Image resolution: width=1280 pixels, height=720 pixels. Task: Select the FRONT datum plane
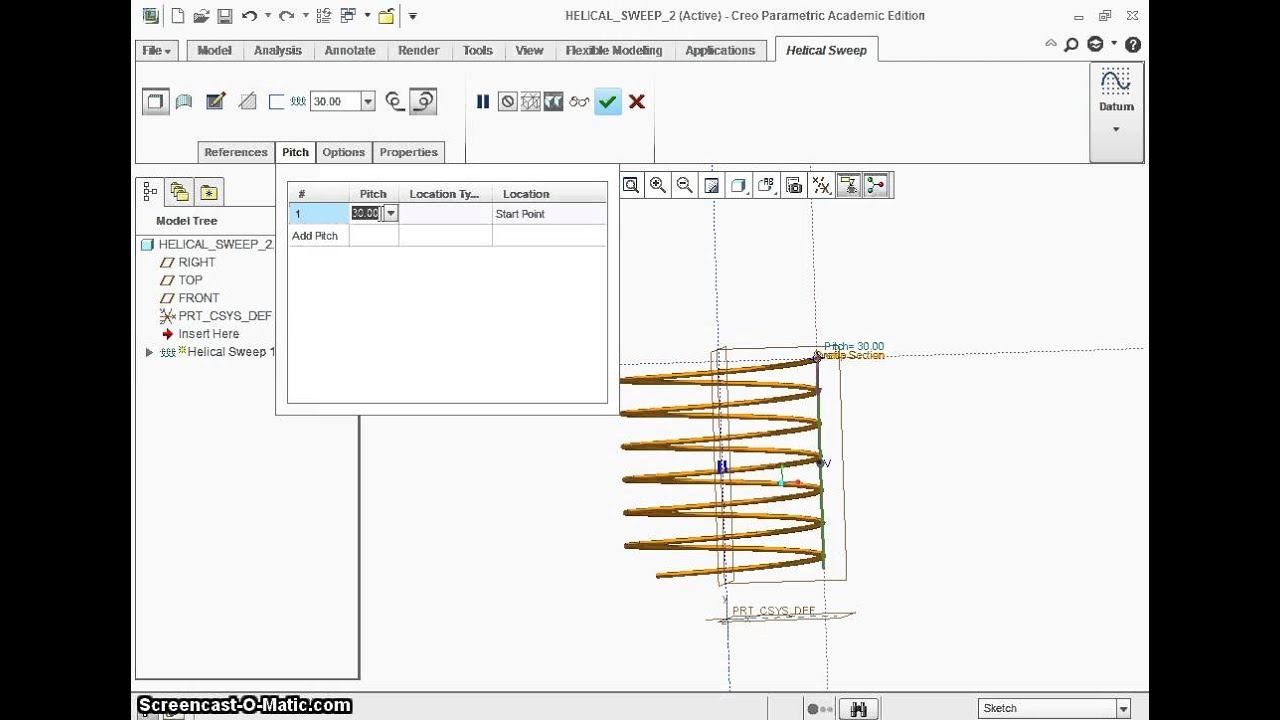(x=190, y=298)
